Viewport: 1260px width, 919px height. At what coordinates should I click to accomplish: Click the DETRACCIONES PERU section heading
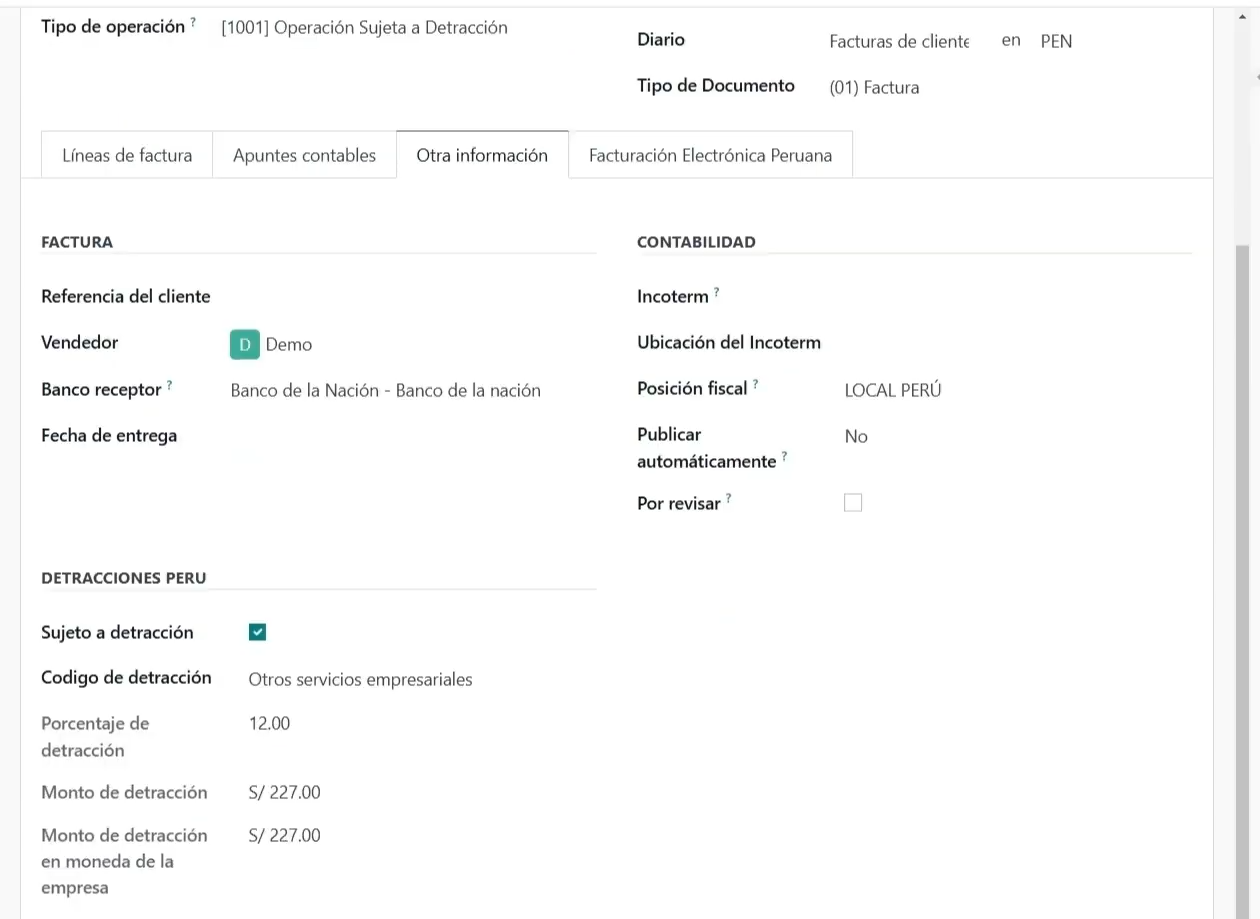(x=124, y=578)
